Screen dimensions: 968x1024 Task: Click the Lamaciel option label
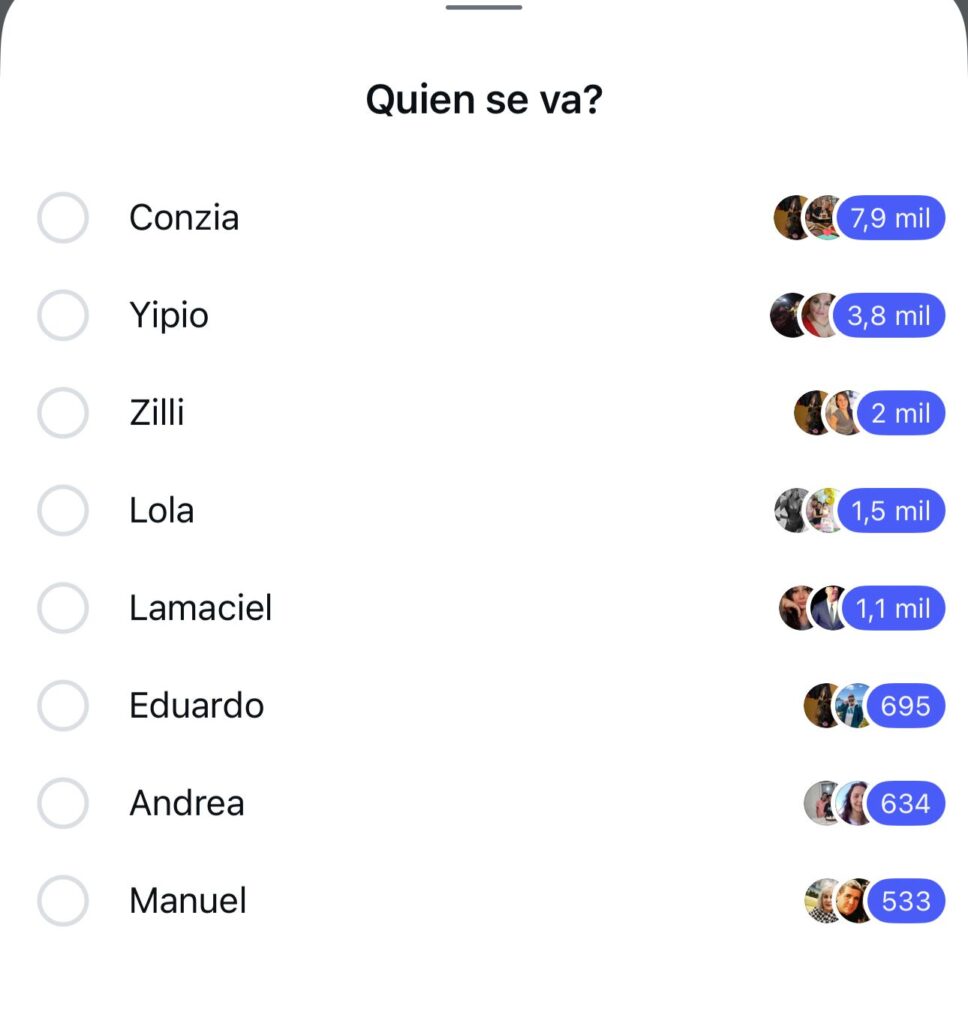(x=200, y=608)
